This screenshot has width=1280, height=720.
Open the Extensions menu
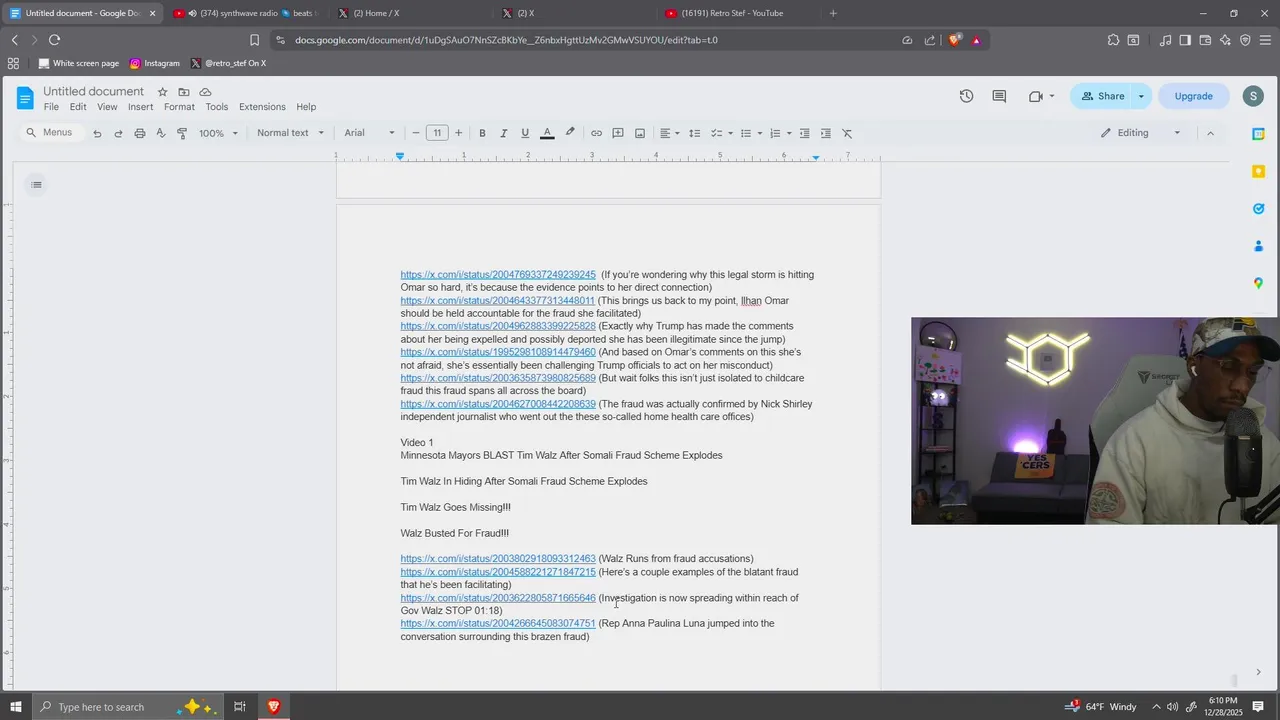(262, 107)
